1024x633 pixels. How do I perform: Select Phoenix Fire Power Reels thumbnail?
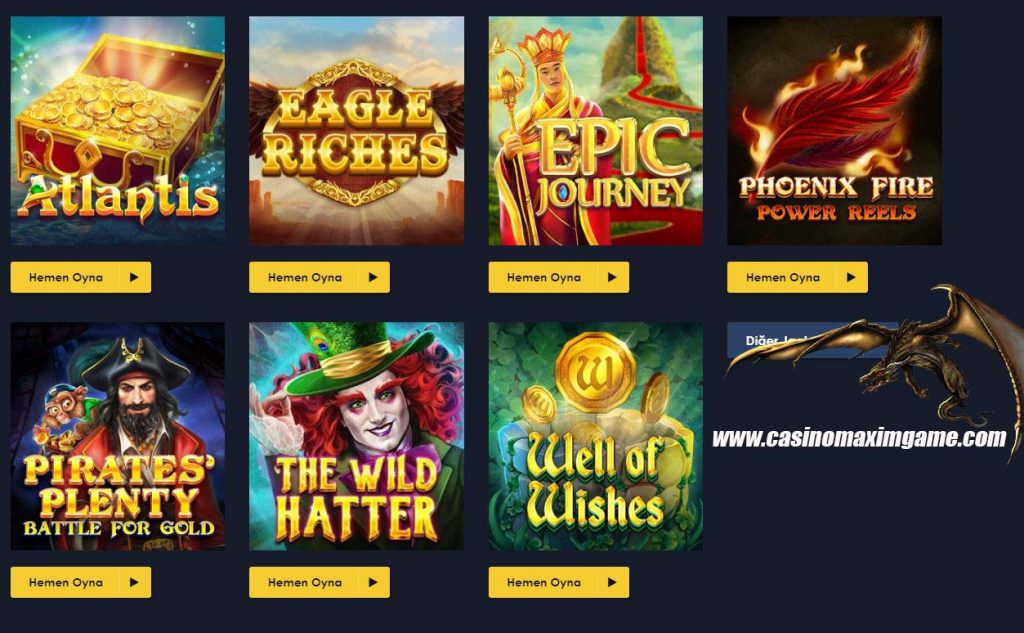point(835,131)
